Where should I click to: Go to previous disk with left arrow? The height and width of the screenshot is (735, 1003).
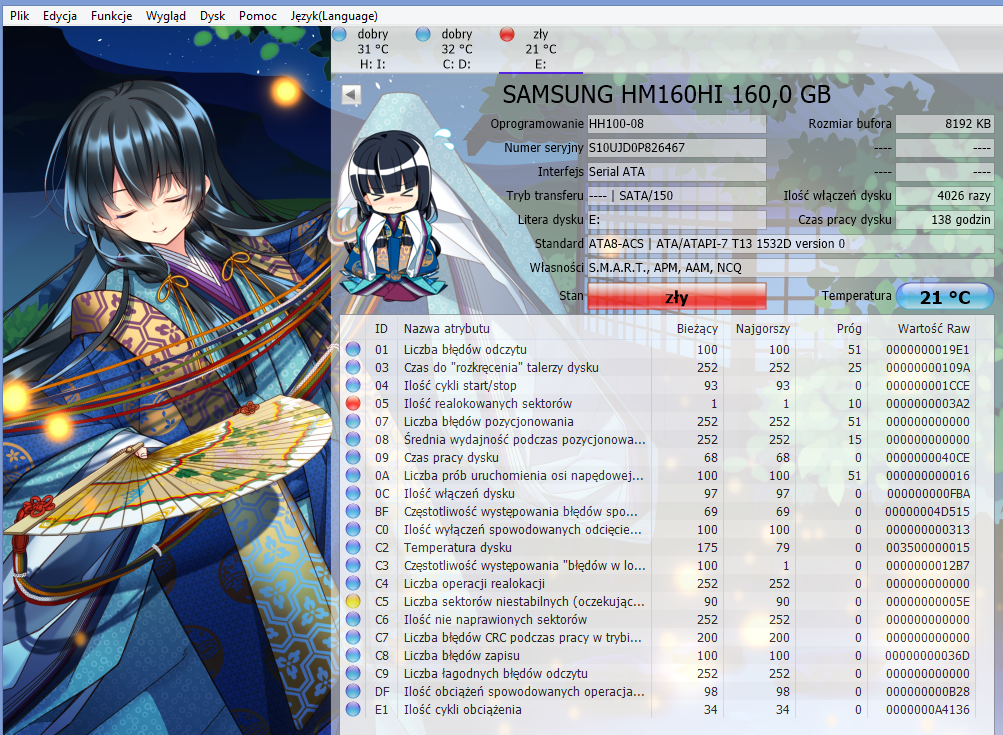351,95
